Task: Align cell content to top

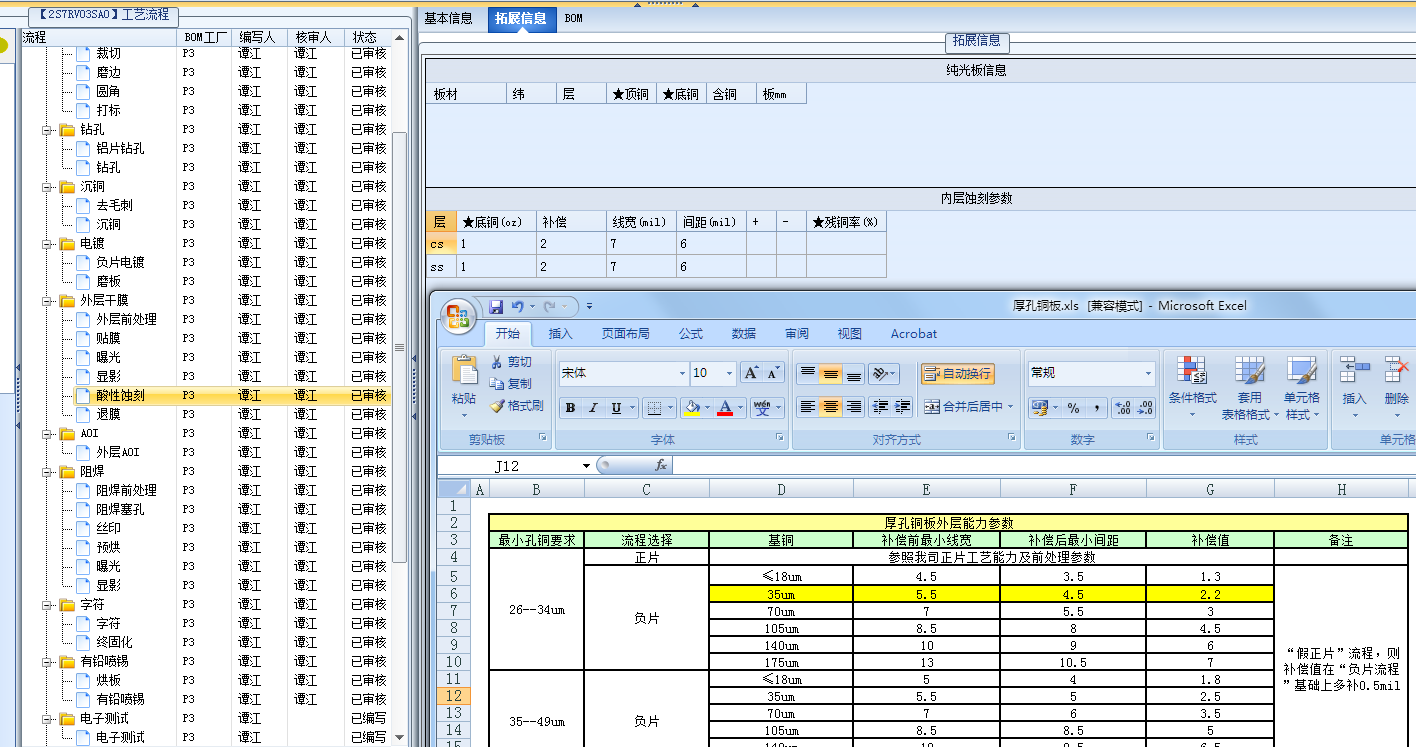Action: (807, 374)
